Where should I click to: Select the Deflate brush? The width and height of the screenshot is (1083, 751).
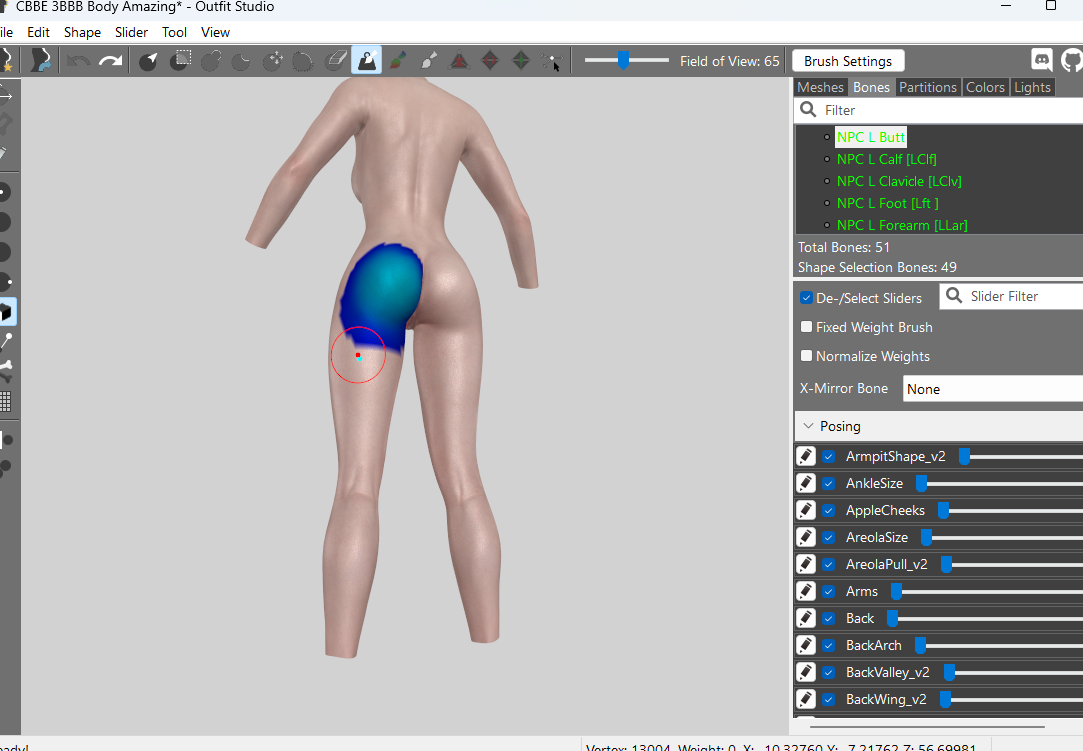click(240, 60)
